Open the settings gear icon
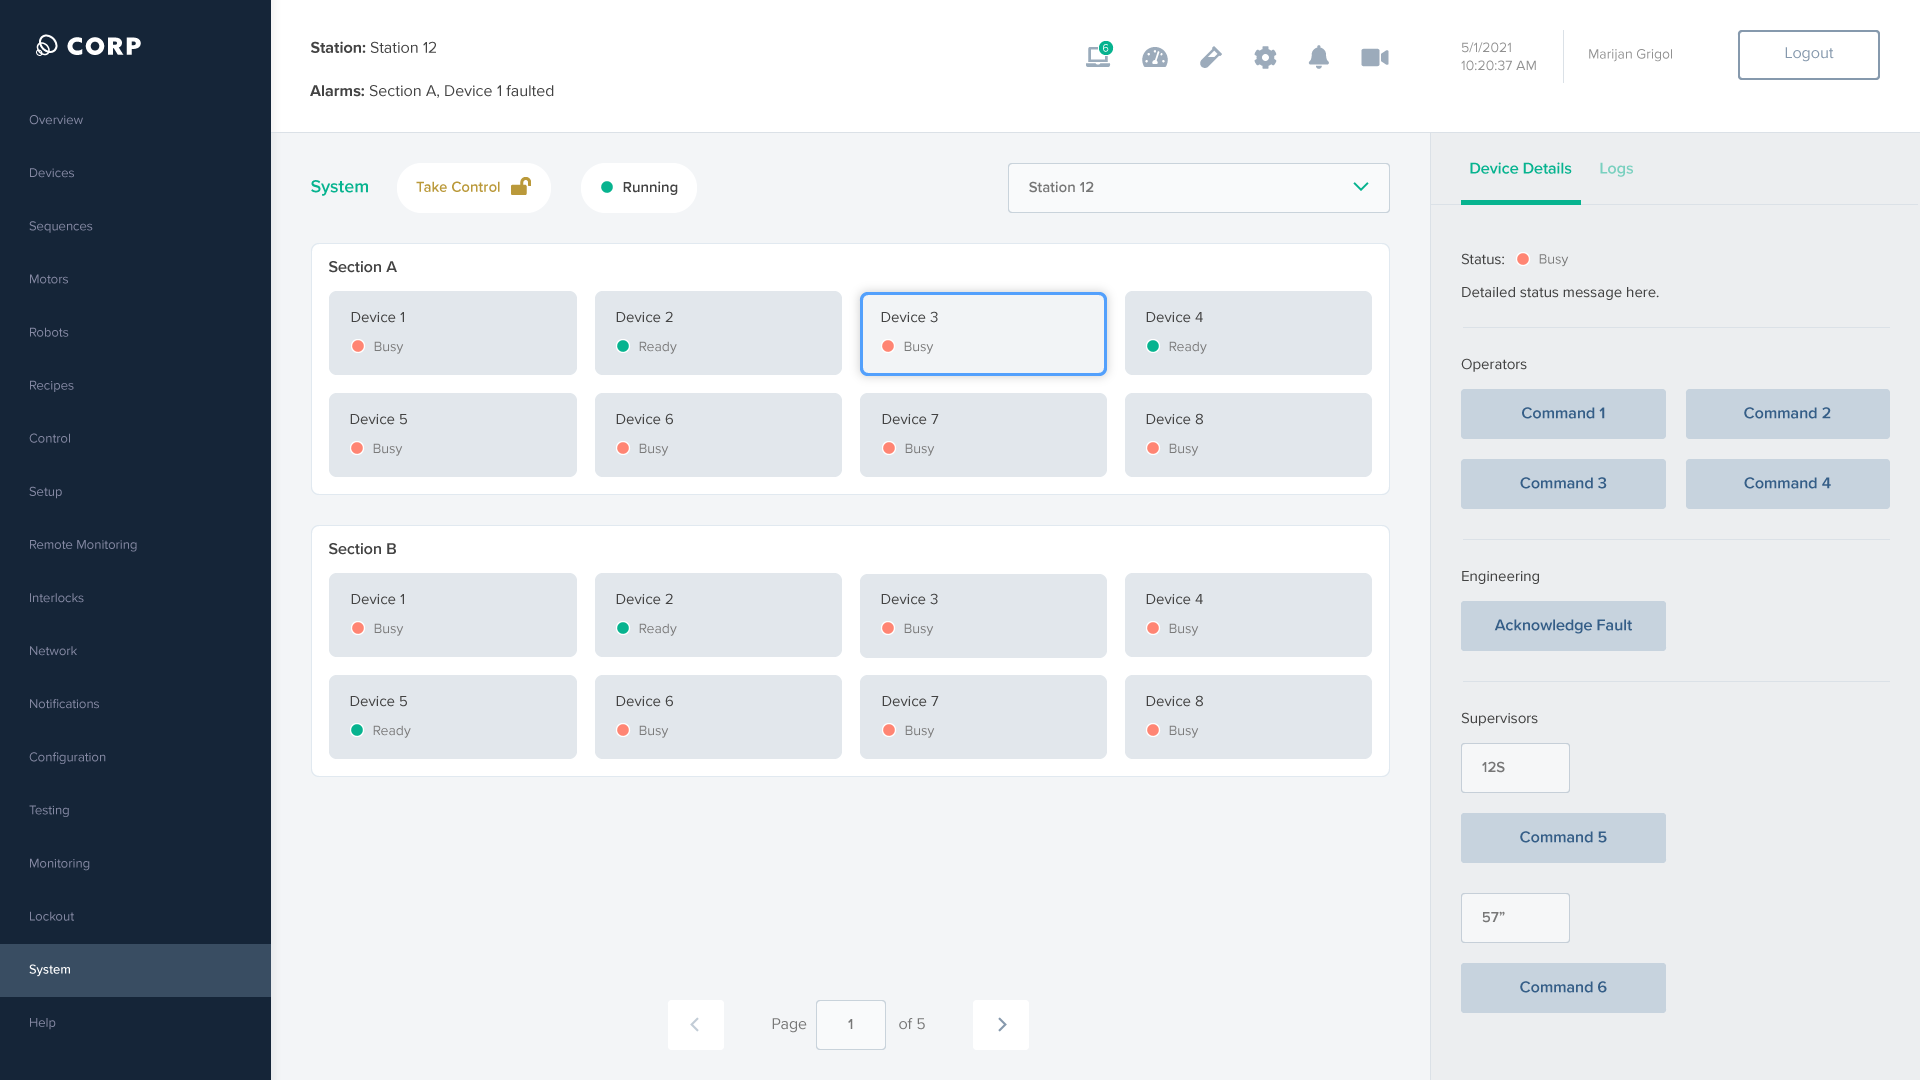The image size is (1920, 1080). click(x=1265, y=57)
